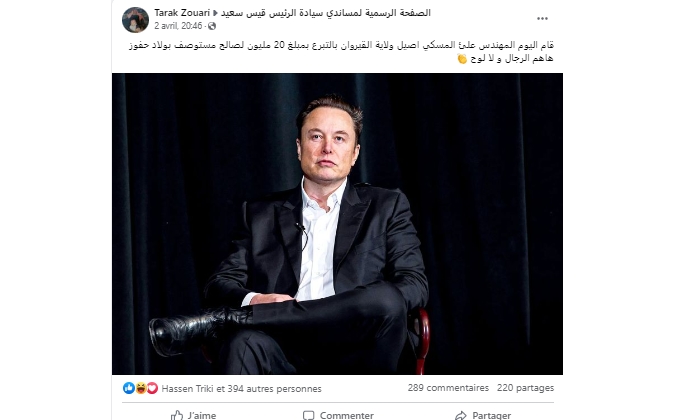
Task: Open the post photo of man in suit
Action: (337, 224)
